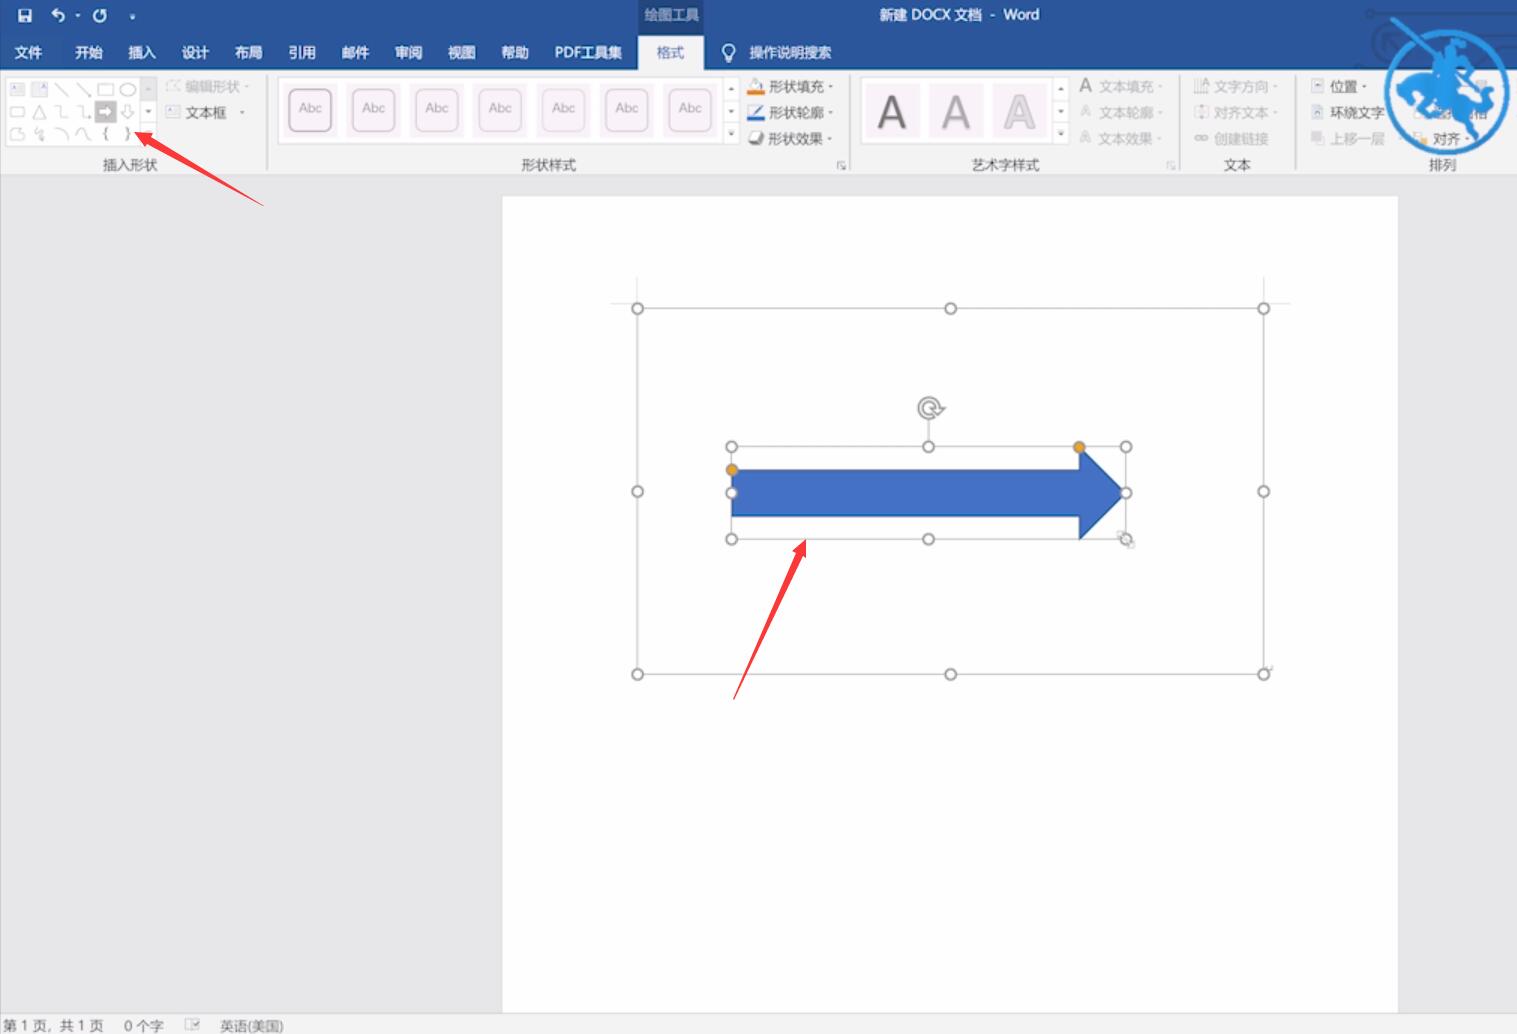Pick the horizontal text box shape
Viewport: 1517px width, 1034px height.
[x=17, y=89]
